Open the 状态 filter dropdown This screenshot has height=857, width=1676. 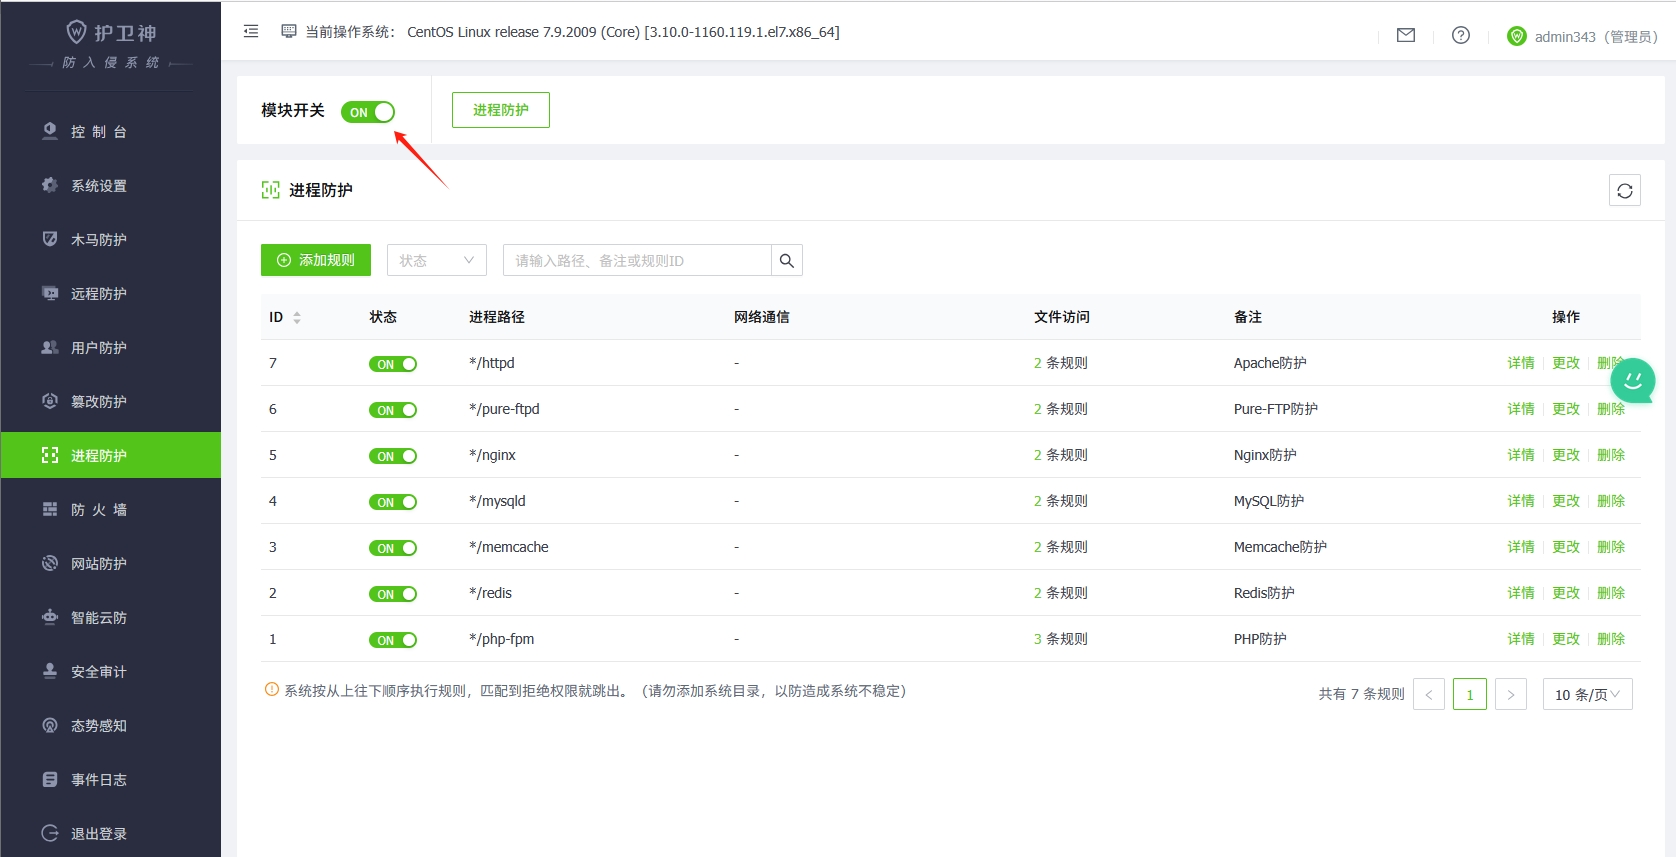pyautogui.click(x=437, y=260)
